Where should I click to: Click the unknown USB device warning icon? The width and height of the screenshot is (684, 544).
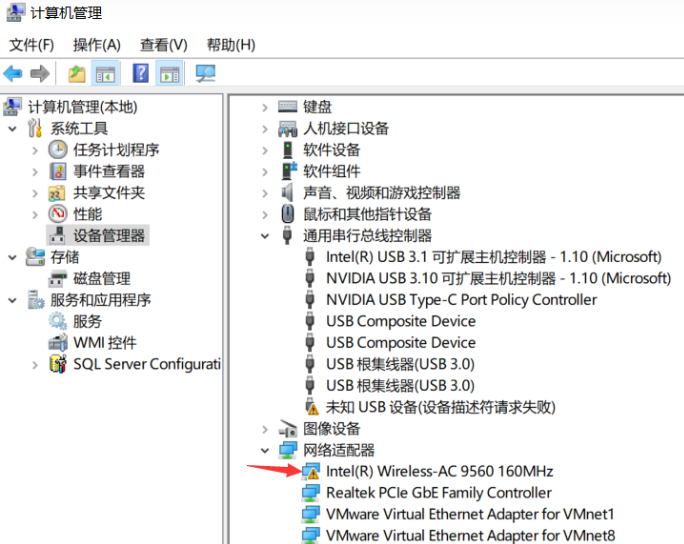[x=311, y=407]
